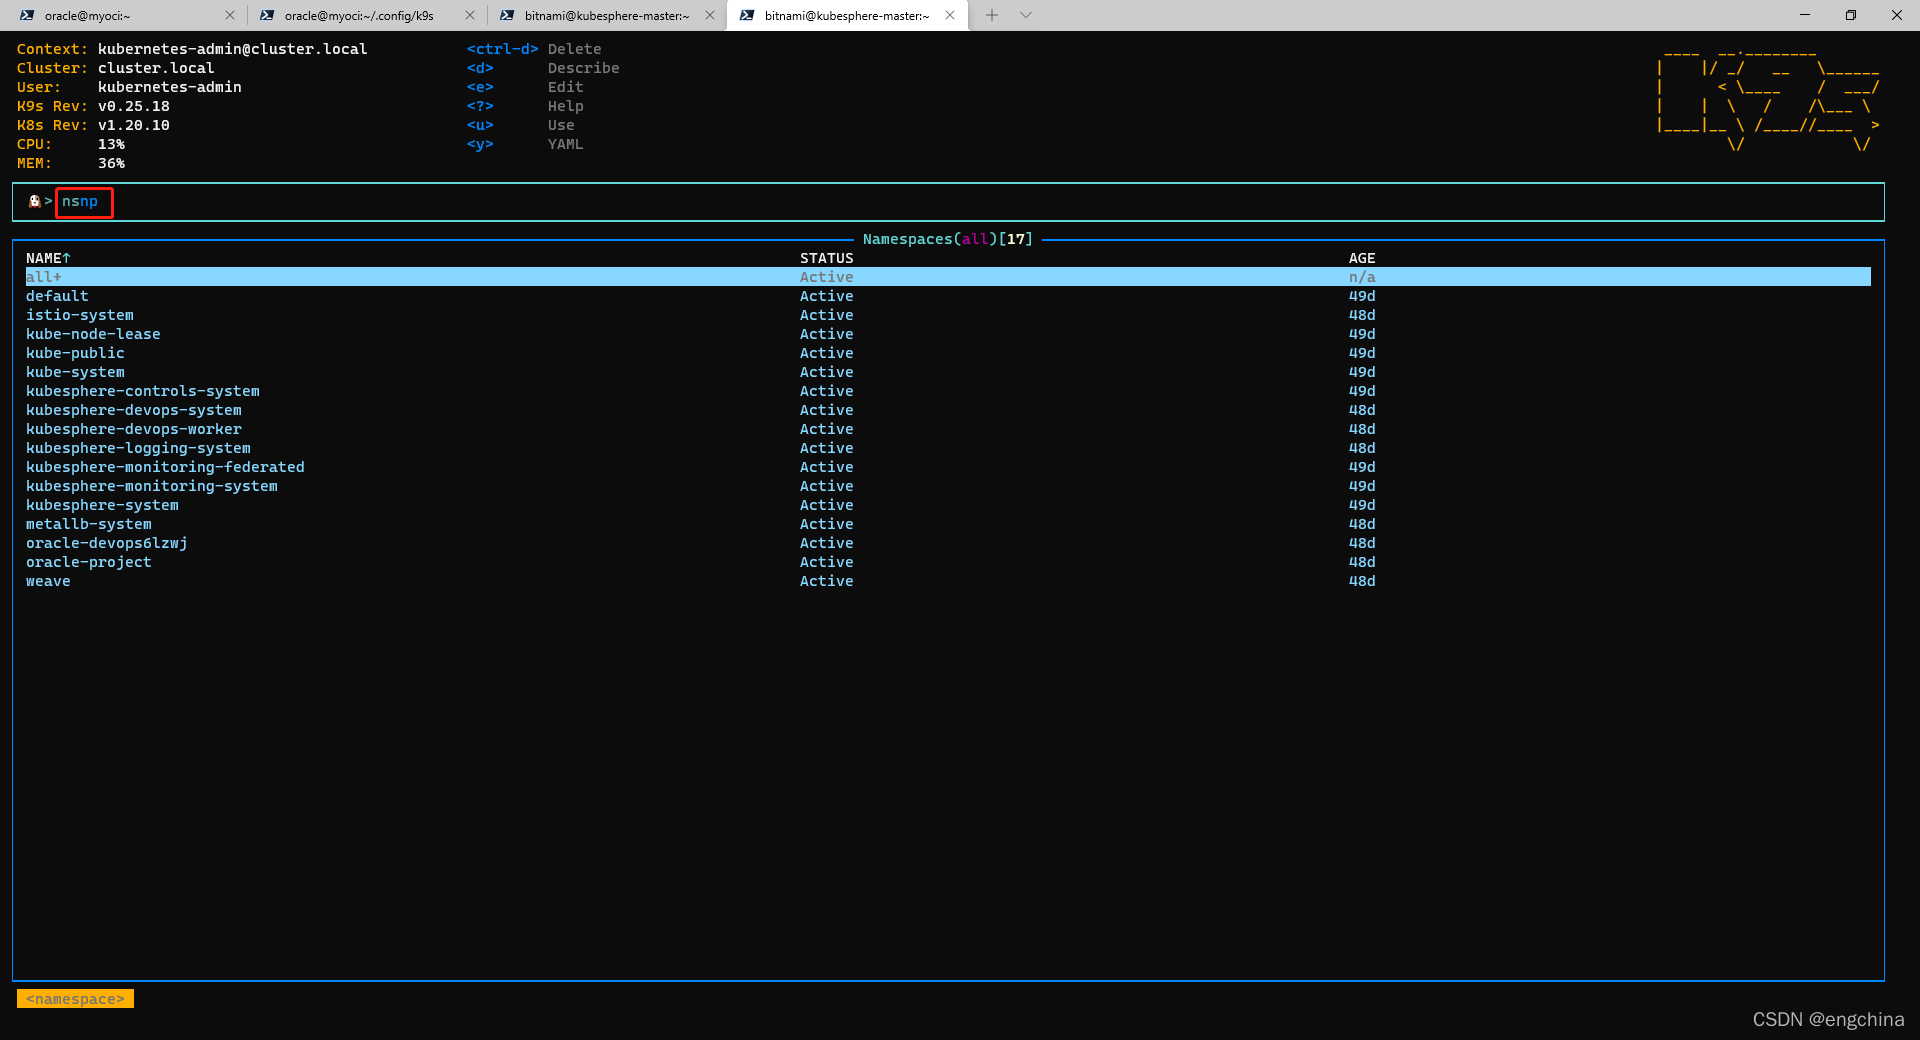Viewport: 1920px width, 1040px height.
Task: Close the oracle@myoci:~ tab
Action: (x=229, y=15)
